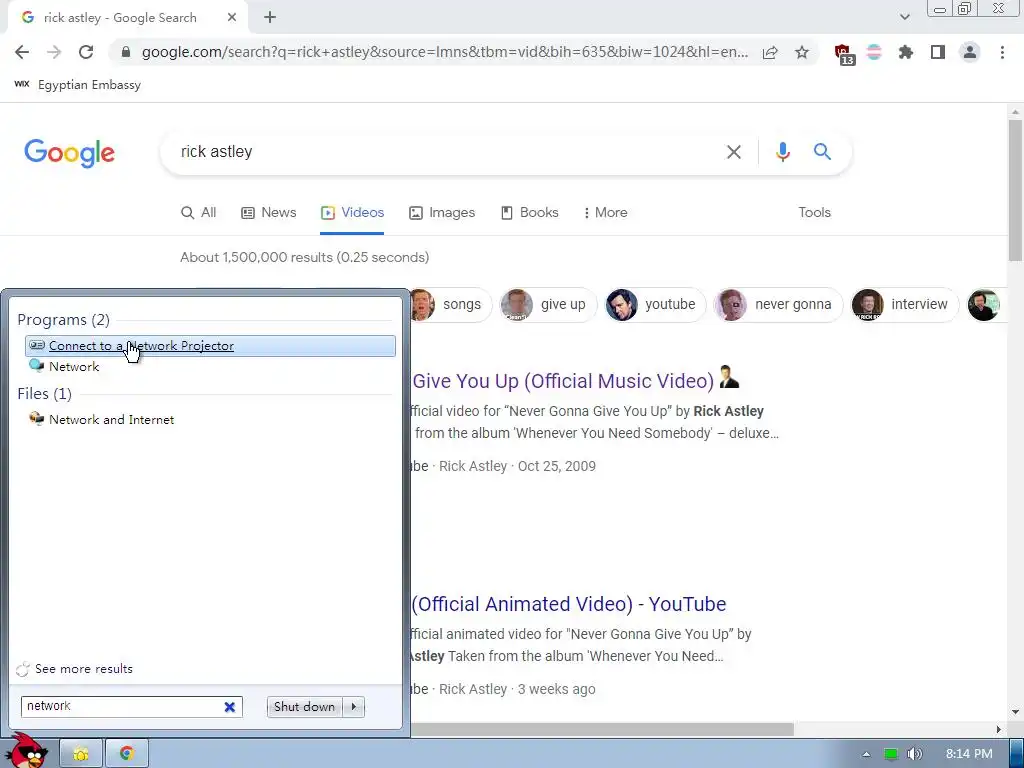
Task: Bookmark this page with the star icon
Action: 802,52
